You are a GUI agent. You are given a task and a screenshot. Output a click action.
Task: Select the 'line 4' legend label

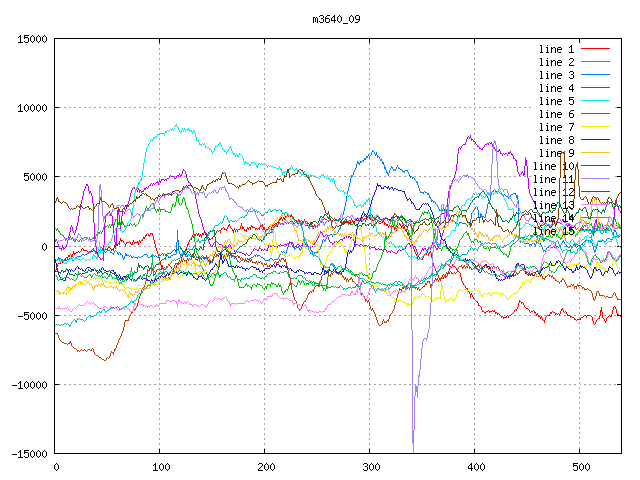coord(556,88)
